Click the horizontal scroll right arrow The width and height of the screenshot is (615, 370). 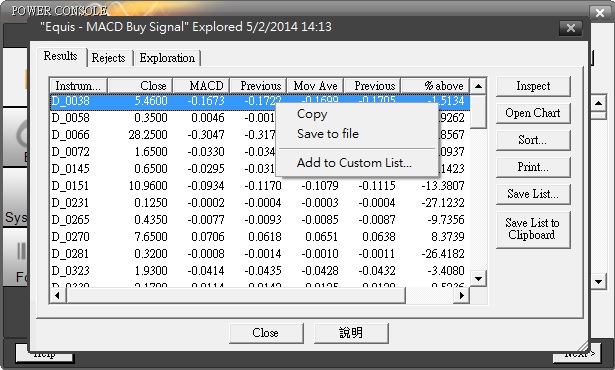click(462, 295)
